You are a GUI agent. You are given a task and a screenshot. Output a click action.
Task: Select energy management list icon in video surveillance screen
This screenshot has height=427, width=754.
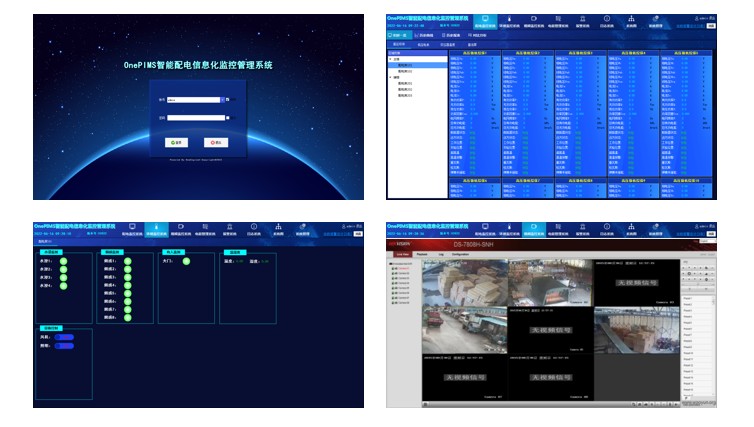tap(558, 226)
